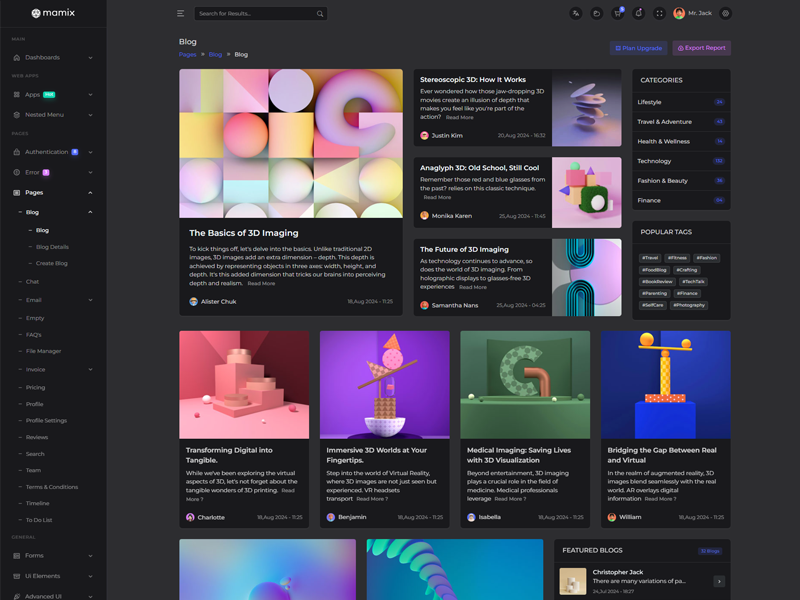
Task: Click the search magnifier icon
Action: 320,14
